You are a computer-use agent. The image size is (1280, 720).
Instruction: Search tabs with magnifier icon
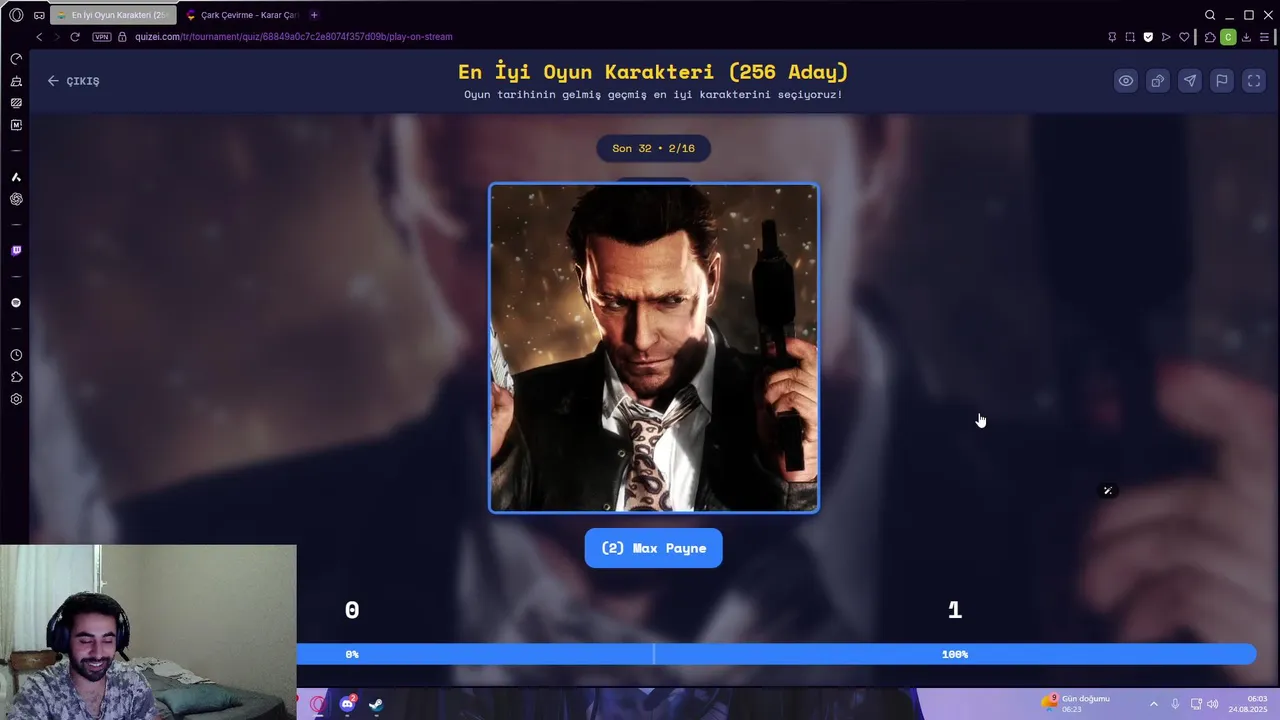tap(1210, 15)
